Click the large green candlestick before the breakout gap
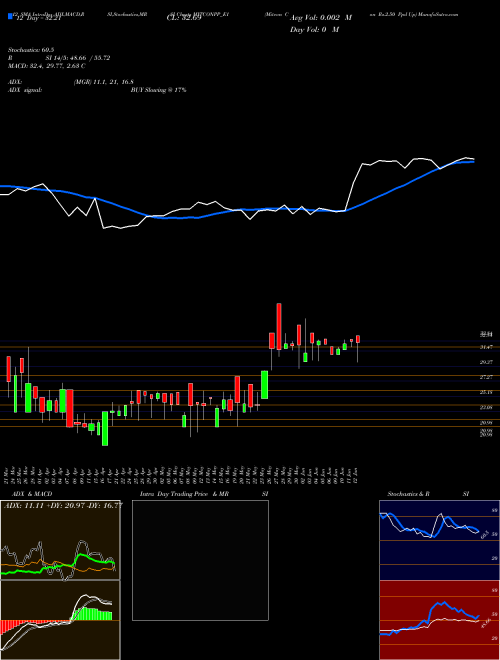Image resolution: width=500 pixels, height=660 pixels. tap(265, 385)
